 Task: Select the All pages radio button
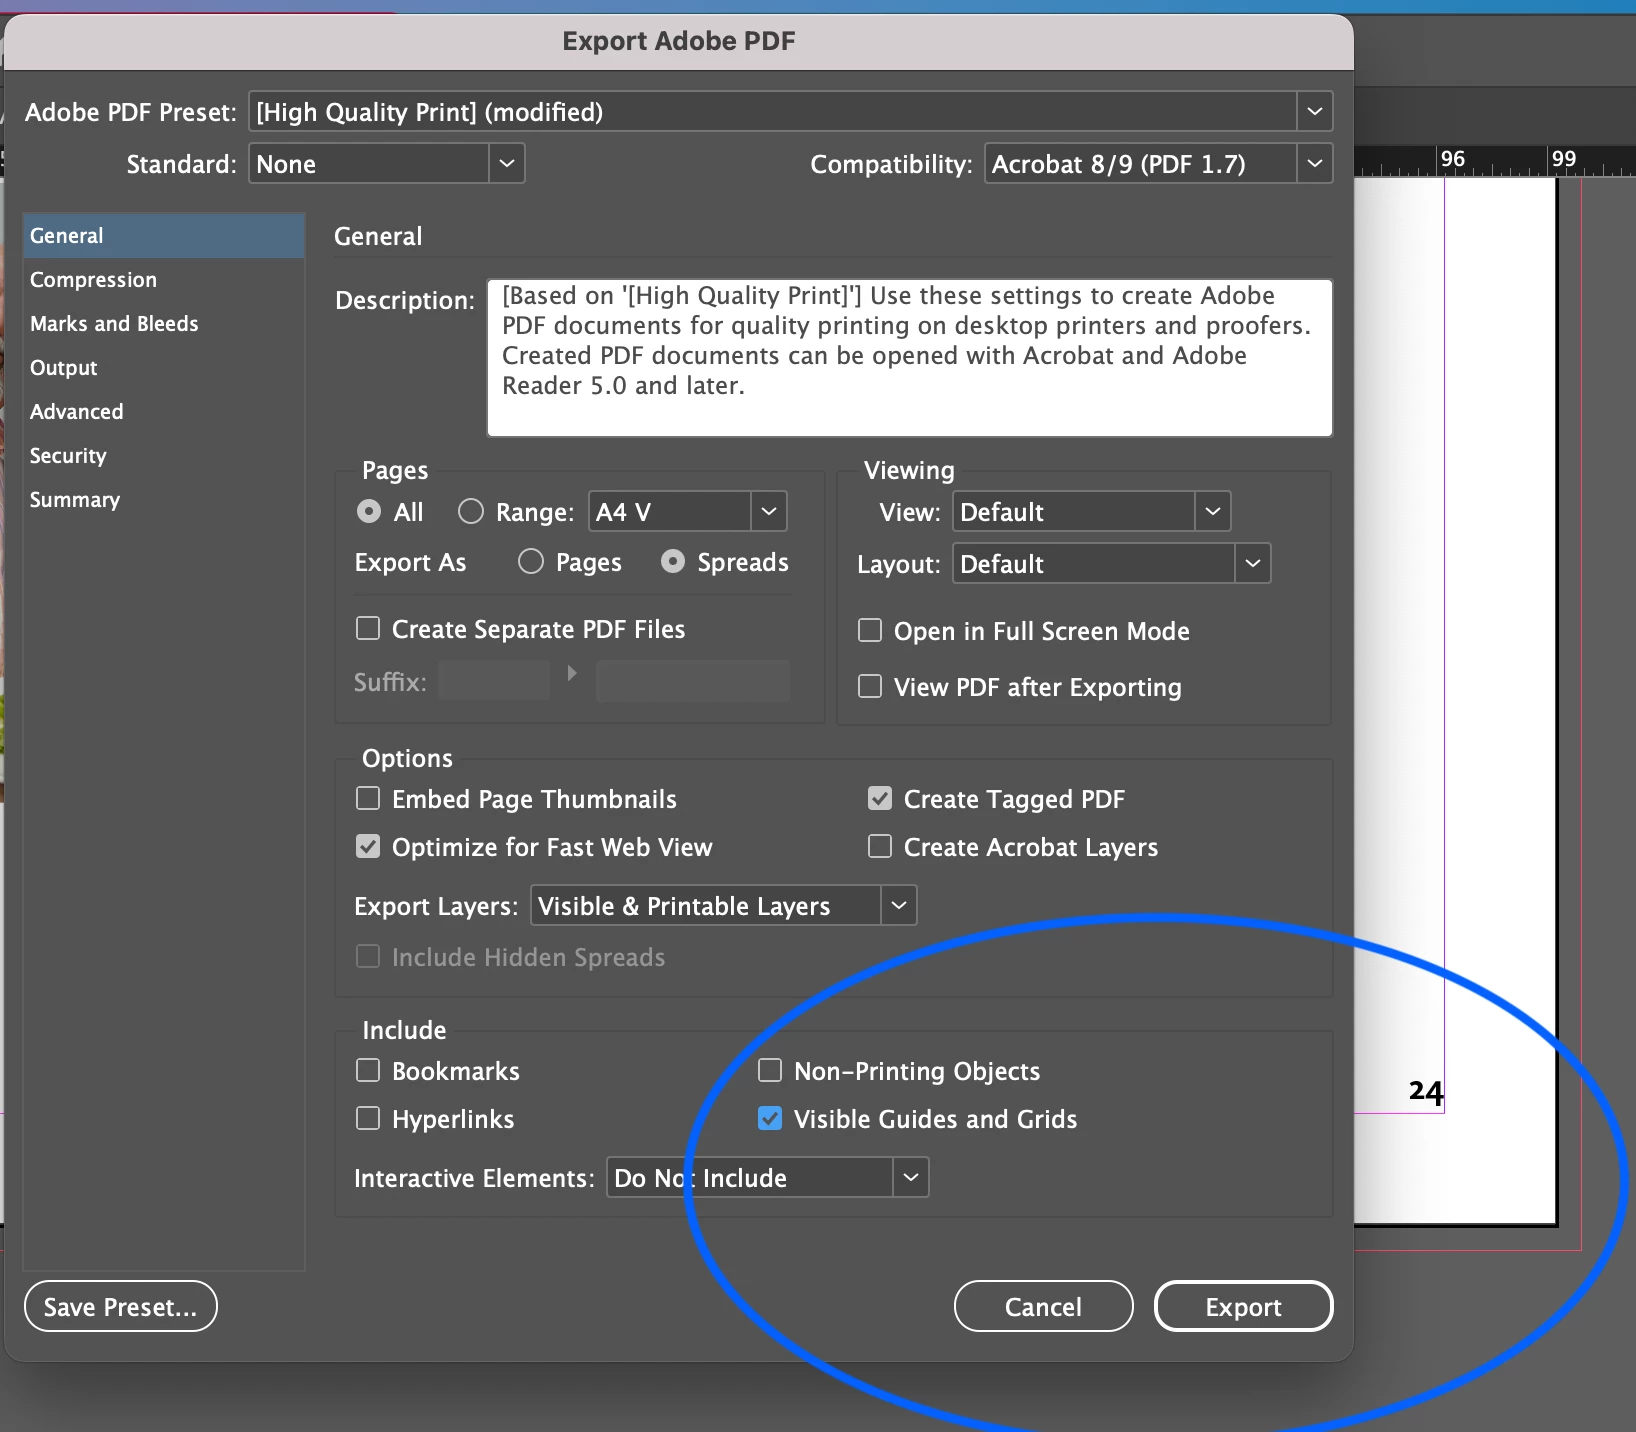(x=369, y=512)
